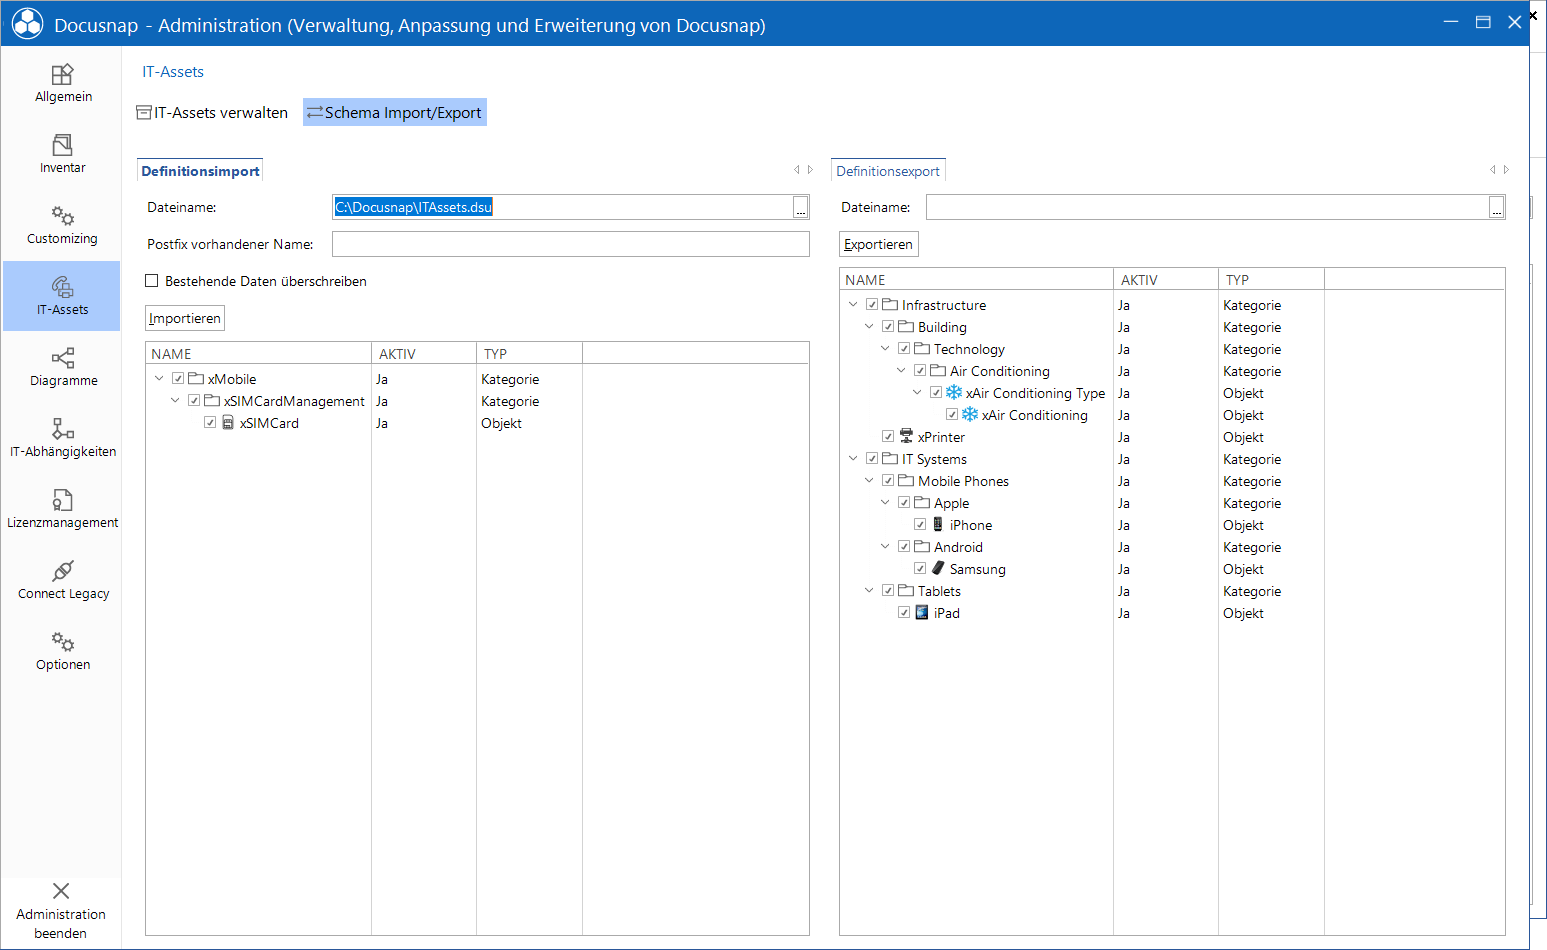The image size is (1547, 950).
Task: Click the iPad tablet icon
Action: click(x=922, y=612)
